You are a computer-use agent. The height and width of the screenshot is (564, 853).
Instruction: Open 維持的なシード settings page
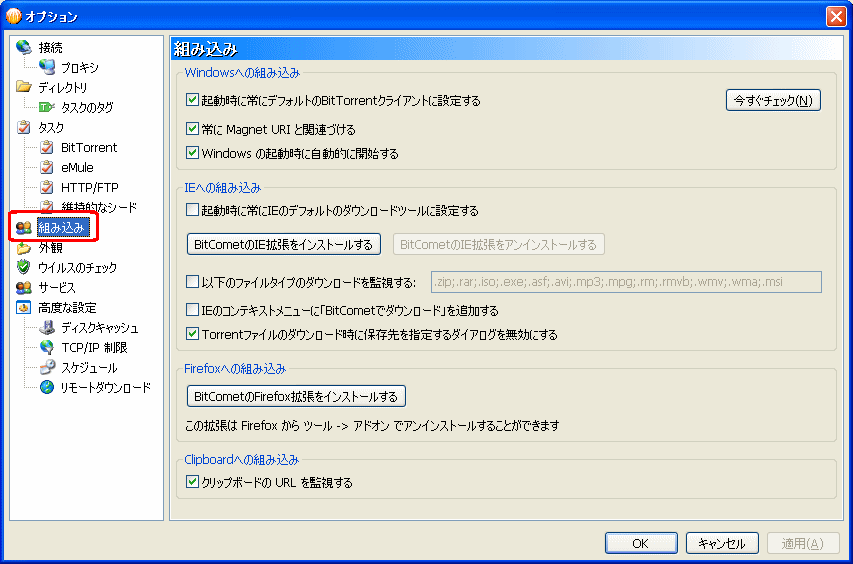tap(99, 207)
